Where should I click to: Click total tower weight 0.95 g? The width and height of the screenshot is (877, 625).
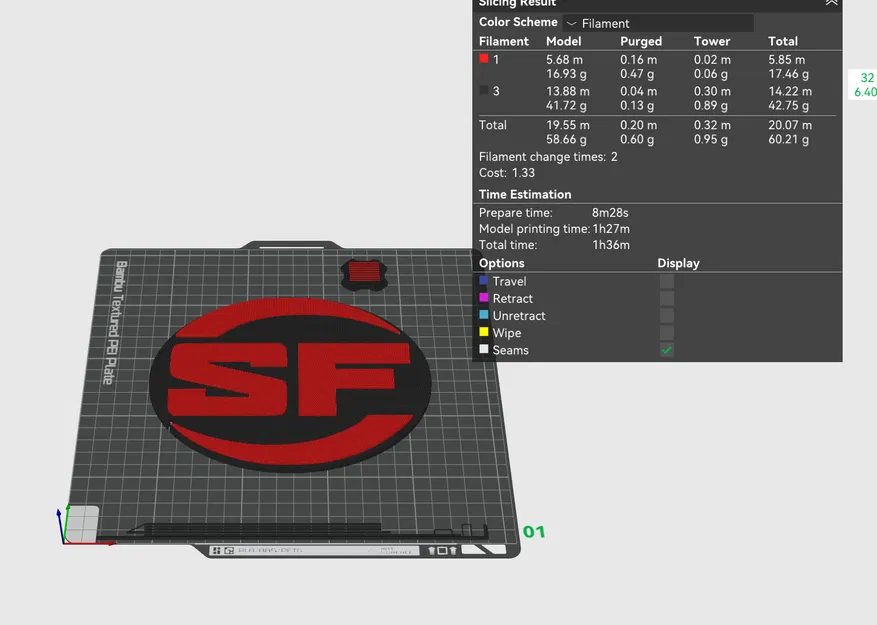pyautogui.click(x=711, y=139)
